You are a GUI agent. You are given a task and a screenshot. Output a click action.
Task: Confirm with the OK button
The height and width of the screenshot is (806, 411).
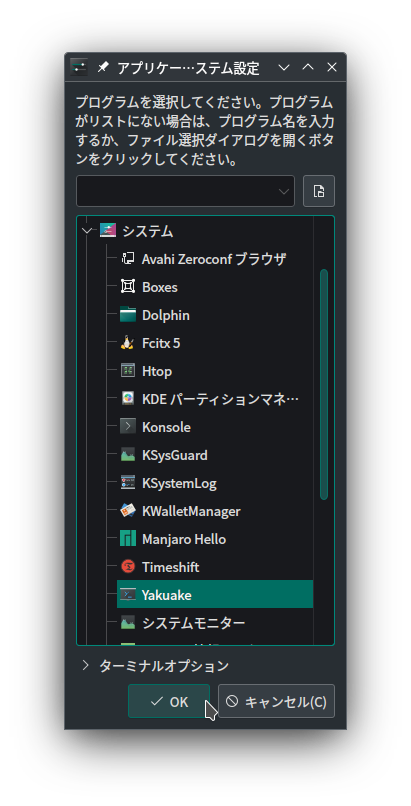169,701
